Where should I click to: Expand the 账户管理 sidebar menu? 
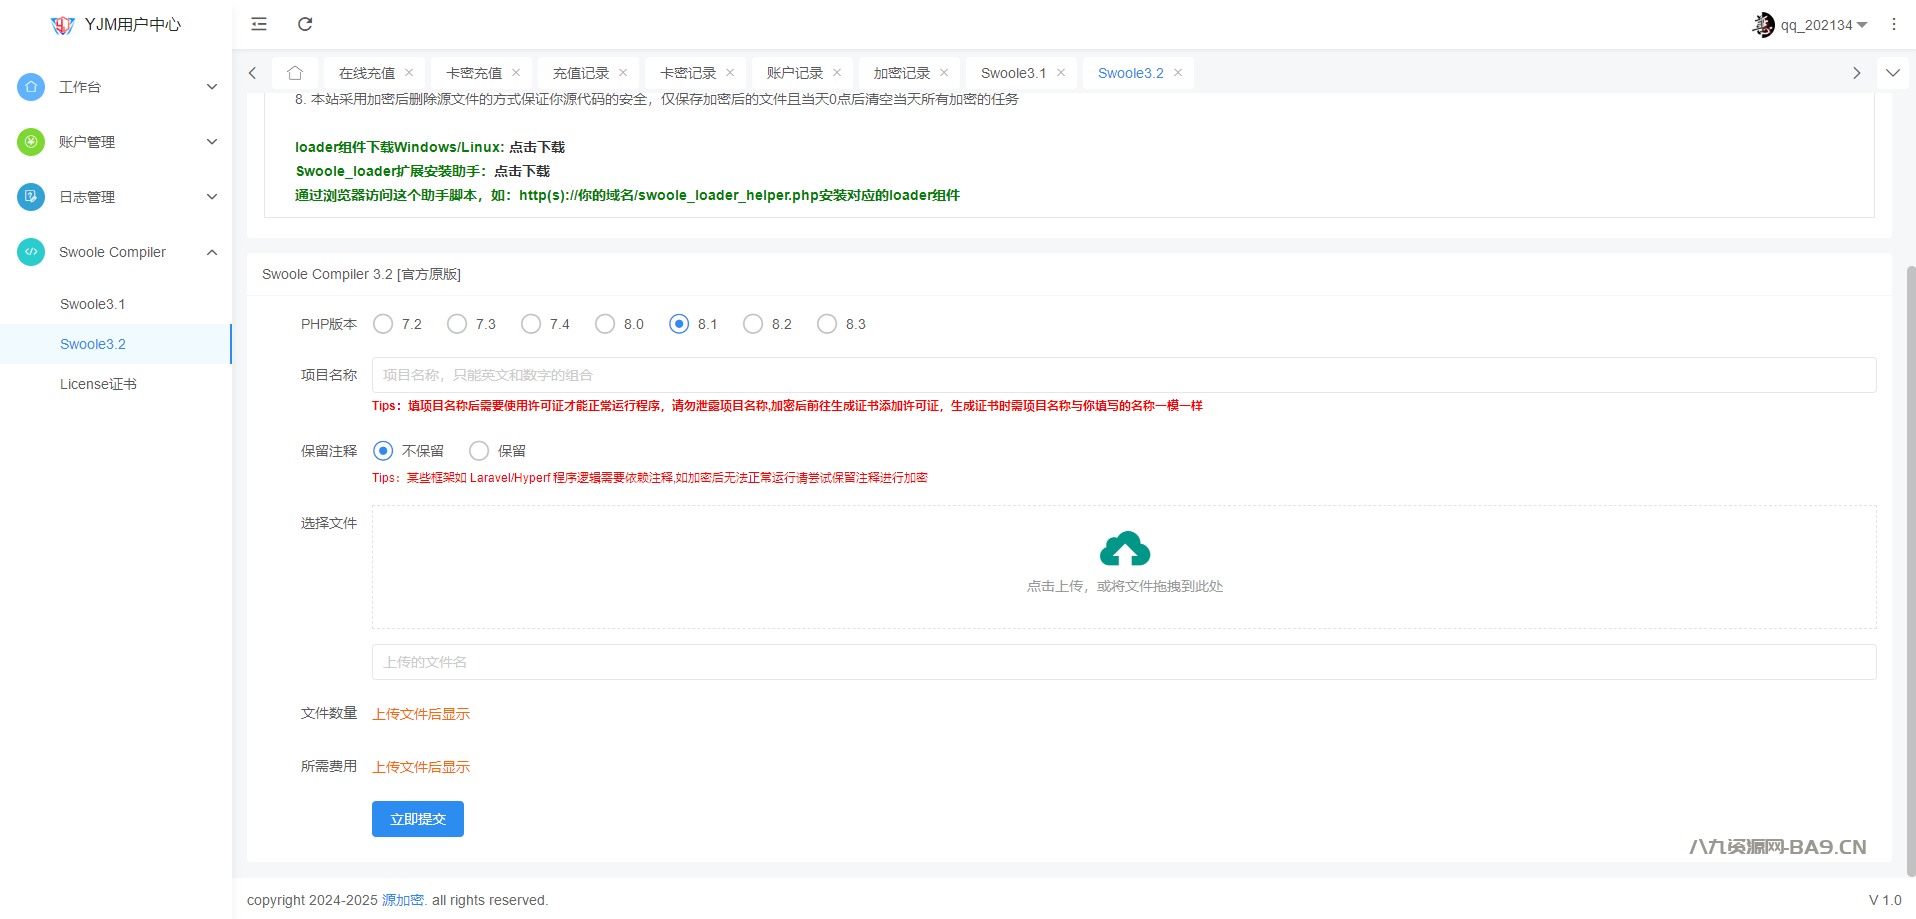(116, 142)
